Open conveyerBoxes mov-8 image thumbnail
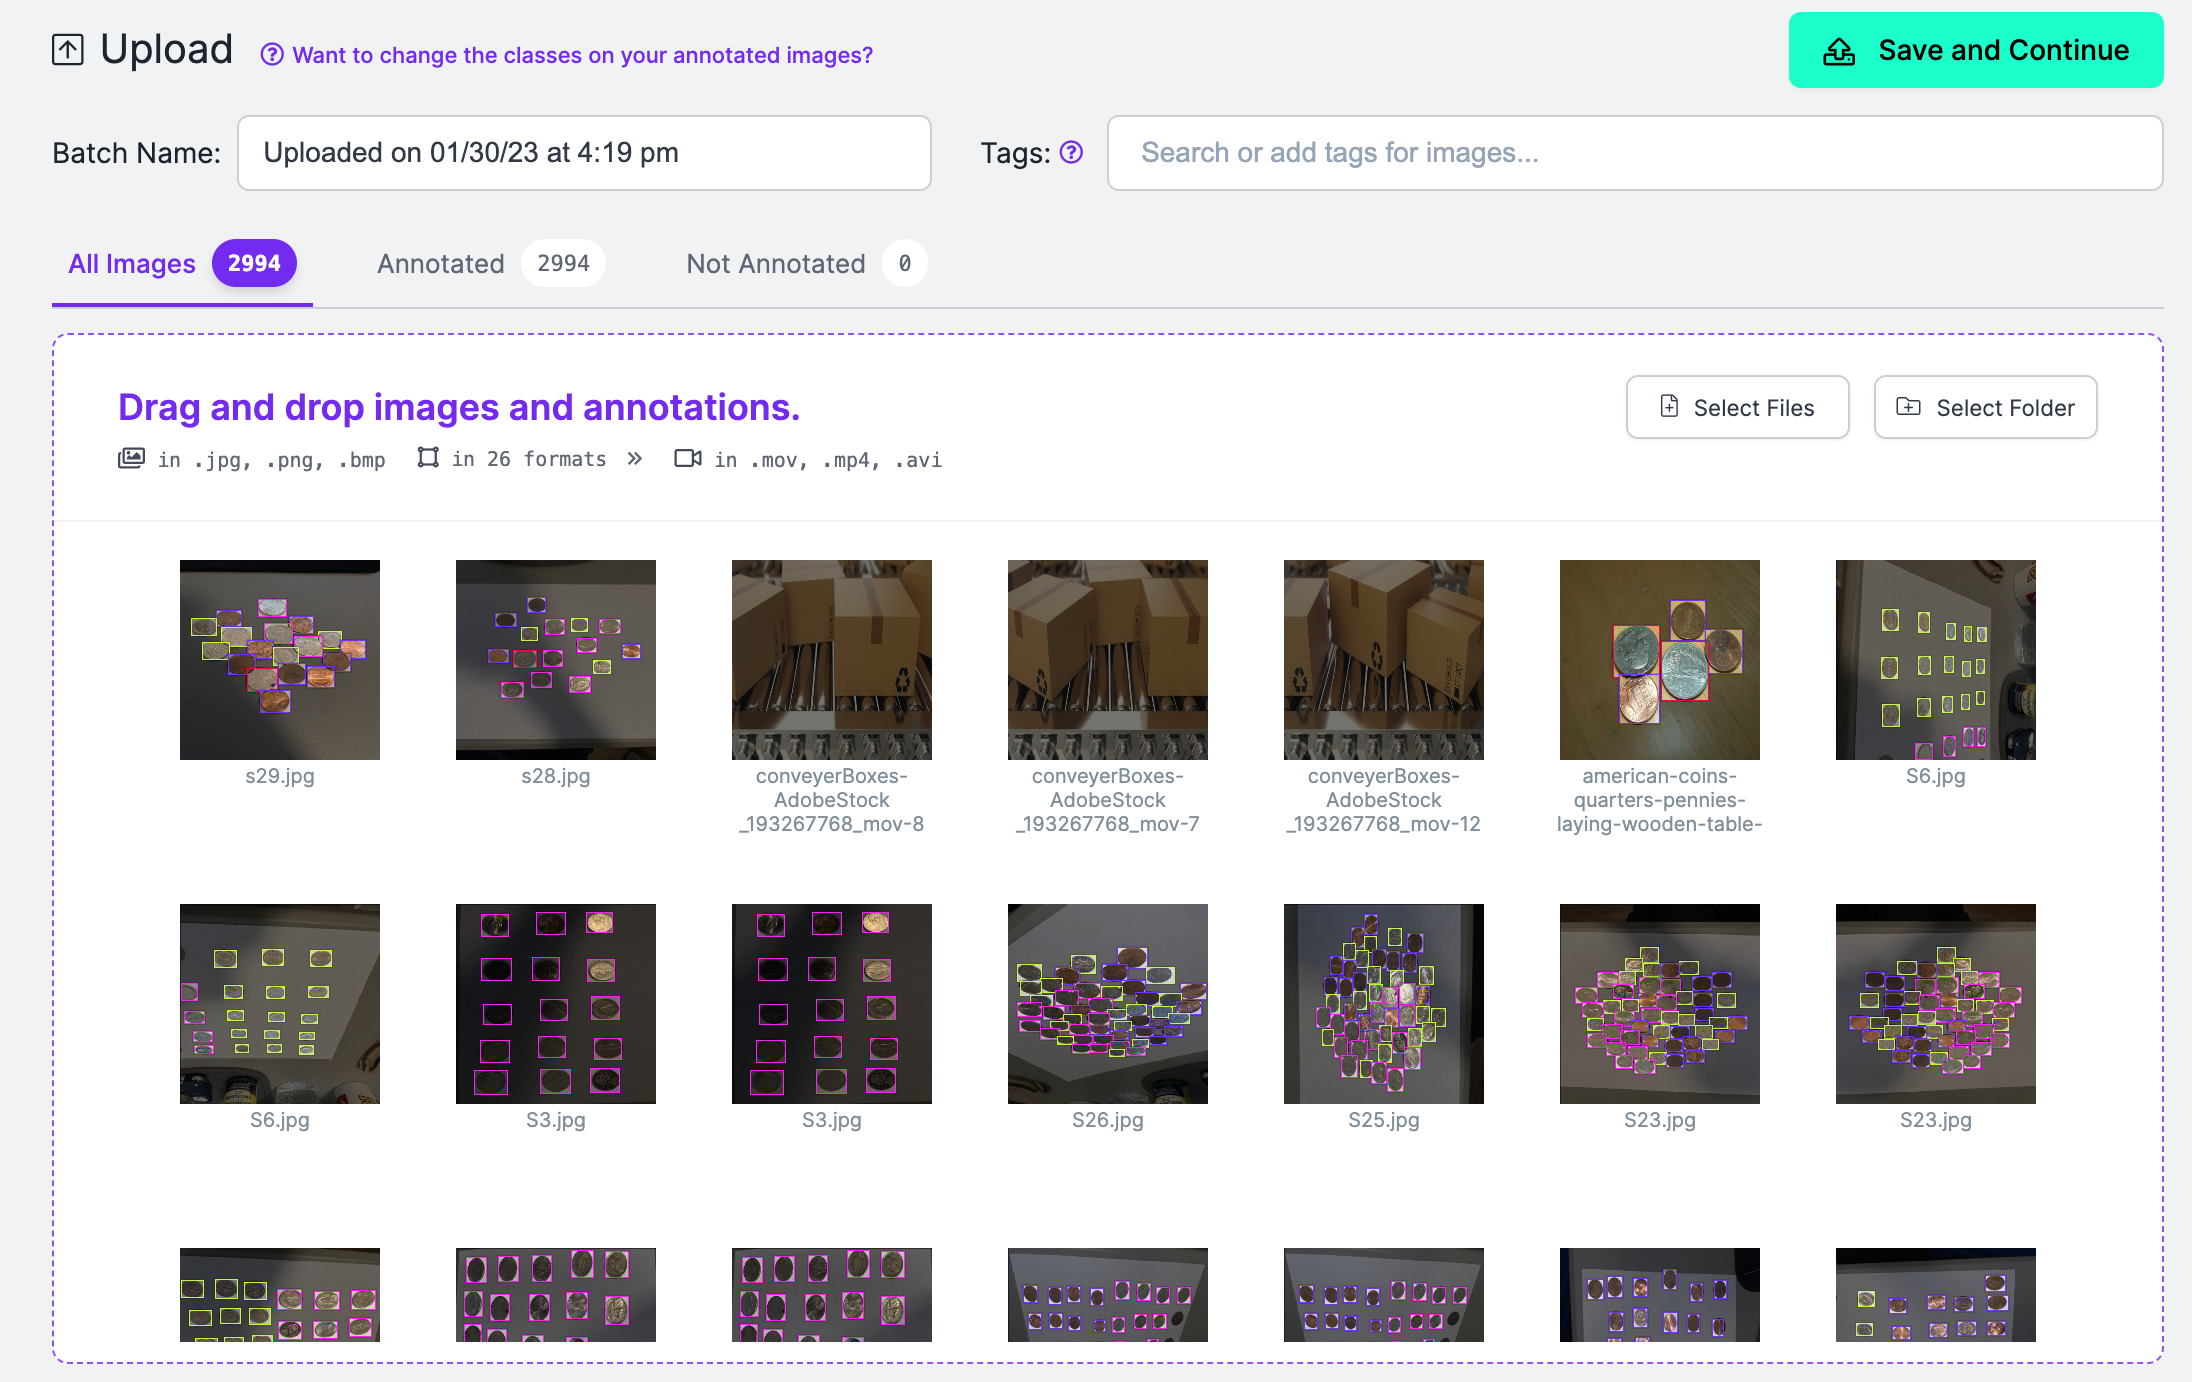2192x1382 pixels. tap(832, 660)
